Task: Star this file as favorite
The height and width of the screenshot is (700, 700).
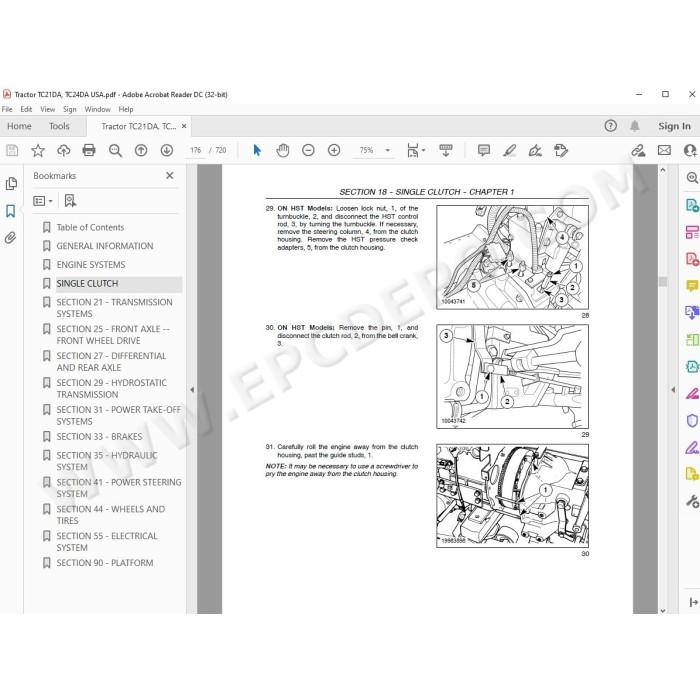Action: [x=38, y=150]
